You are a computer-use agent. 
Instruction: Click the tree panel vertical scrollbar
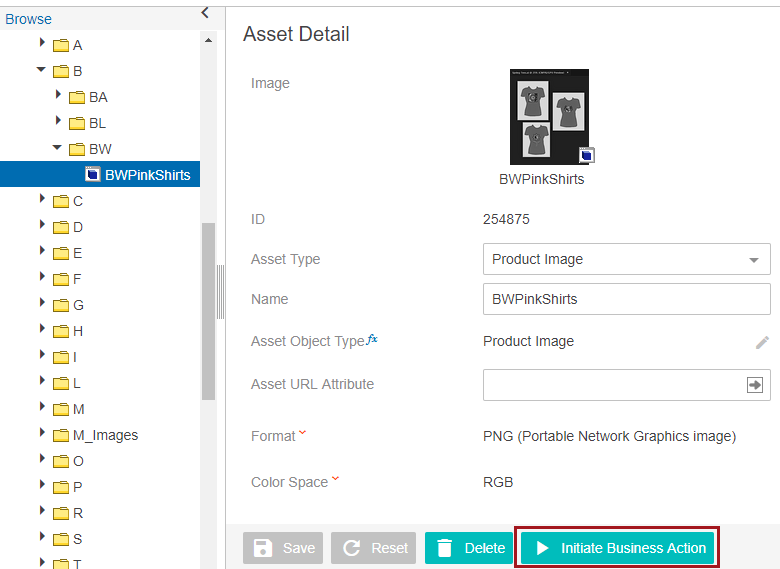[x=208, y=310]
